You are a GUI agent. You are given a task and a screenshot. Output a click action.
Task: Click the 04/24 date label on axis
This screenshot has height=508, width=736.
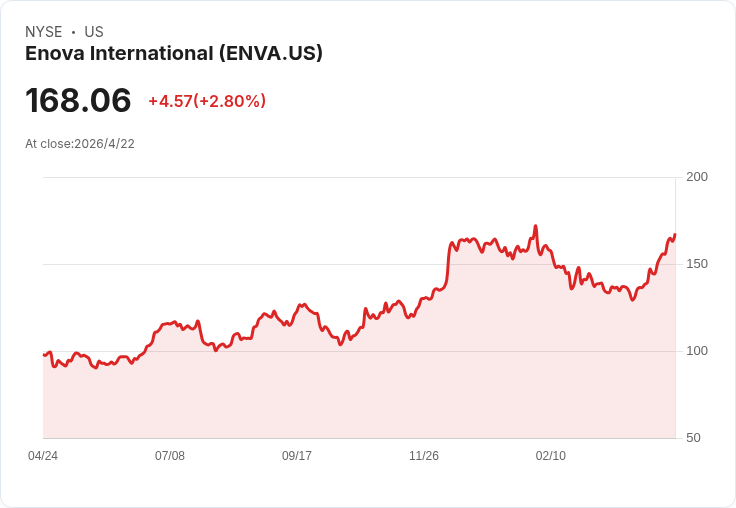pyautogui.click(x=43, y=456)
